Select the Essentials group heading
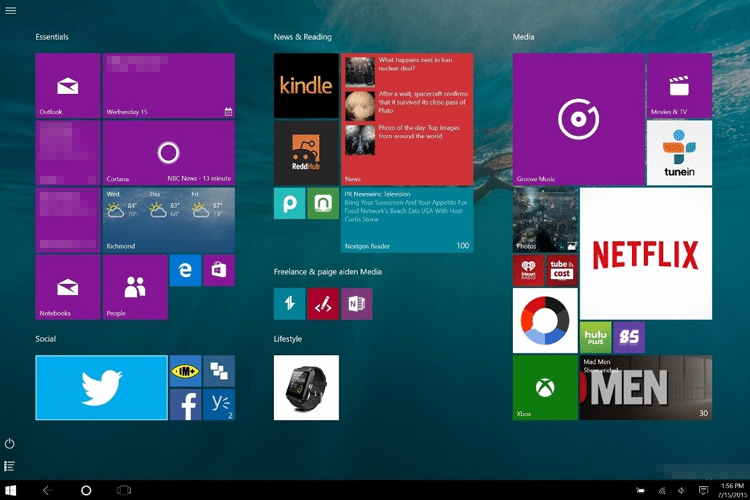 52,37
